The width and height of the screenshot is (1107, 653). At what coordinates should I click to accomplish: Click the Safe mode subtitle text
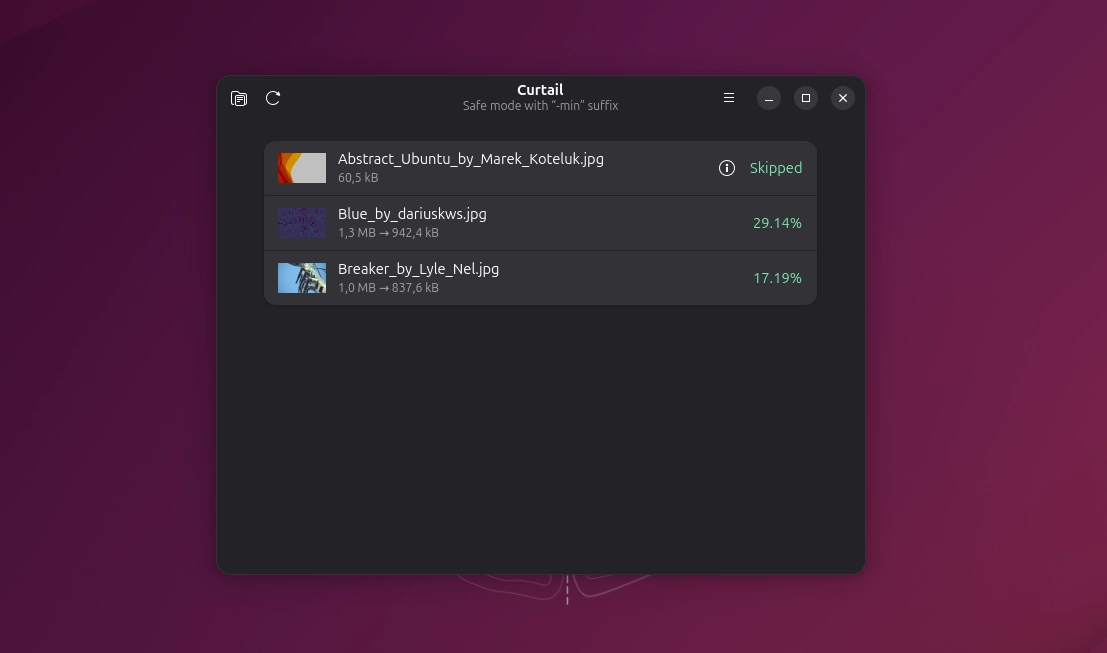[540, 105]
